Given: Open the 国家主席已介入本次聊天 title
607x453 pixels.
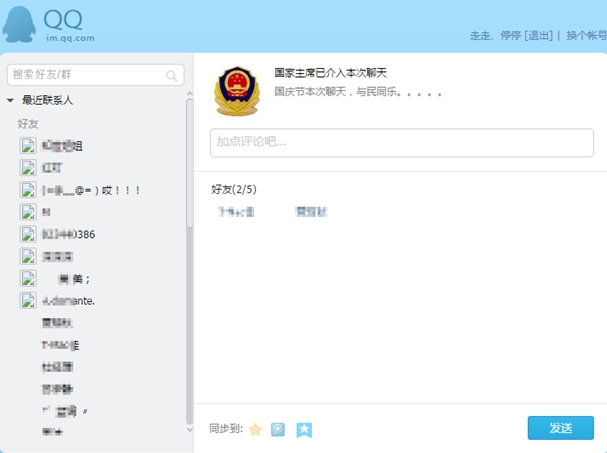Looking at the screenshot, I should coord(331,73).
